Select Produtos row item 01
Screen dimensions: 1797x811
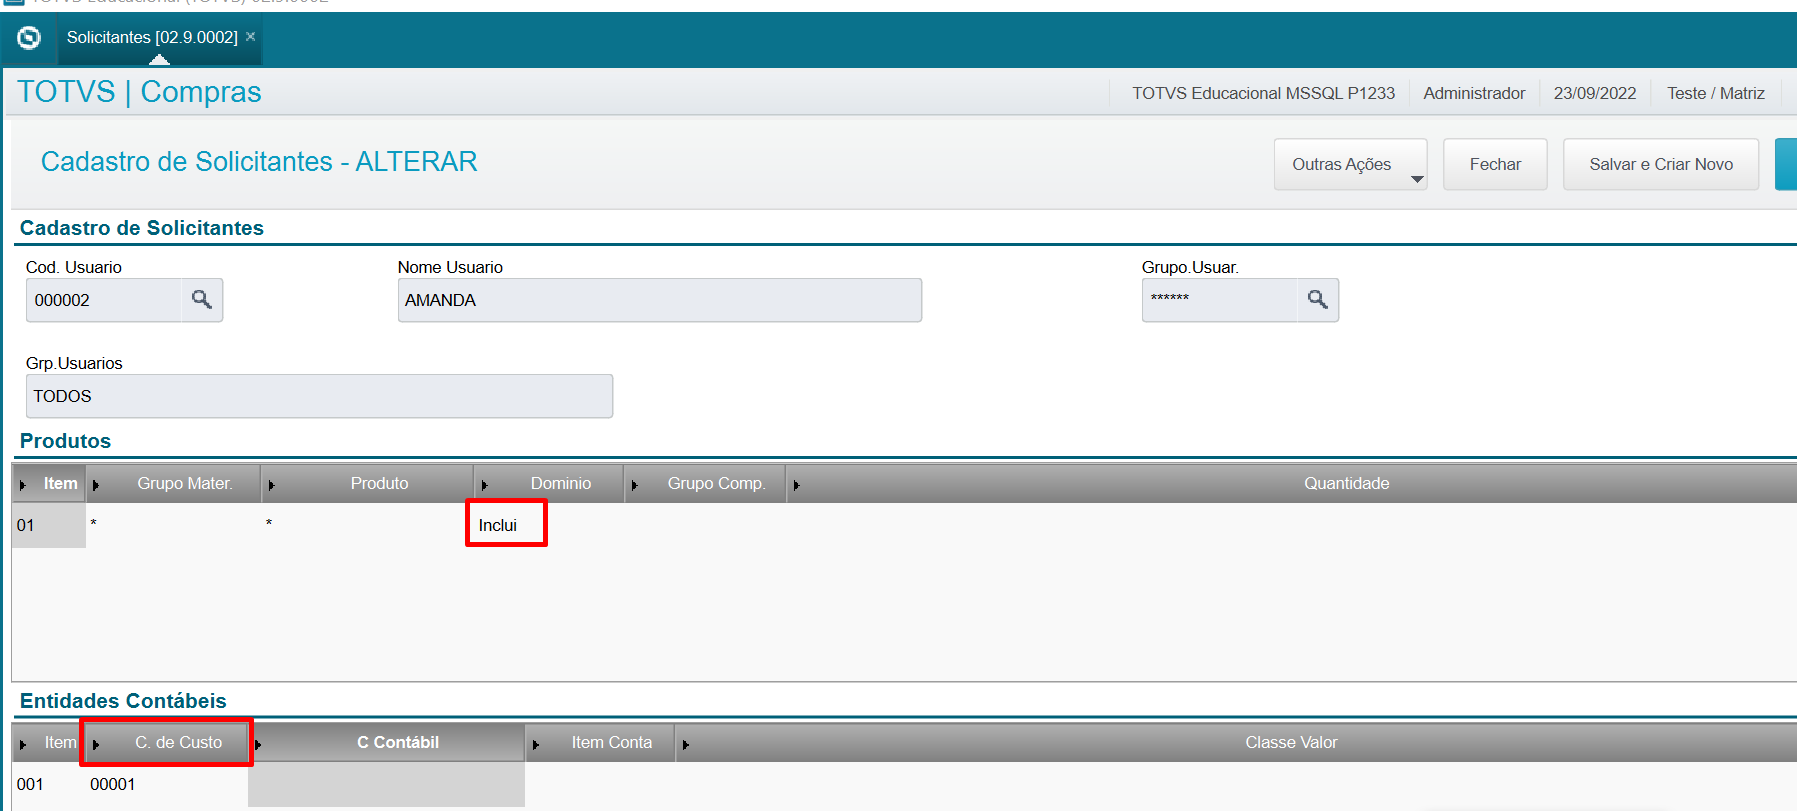tap(49, 525)
